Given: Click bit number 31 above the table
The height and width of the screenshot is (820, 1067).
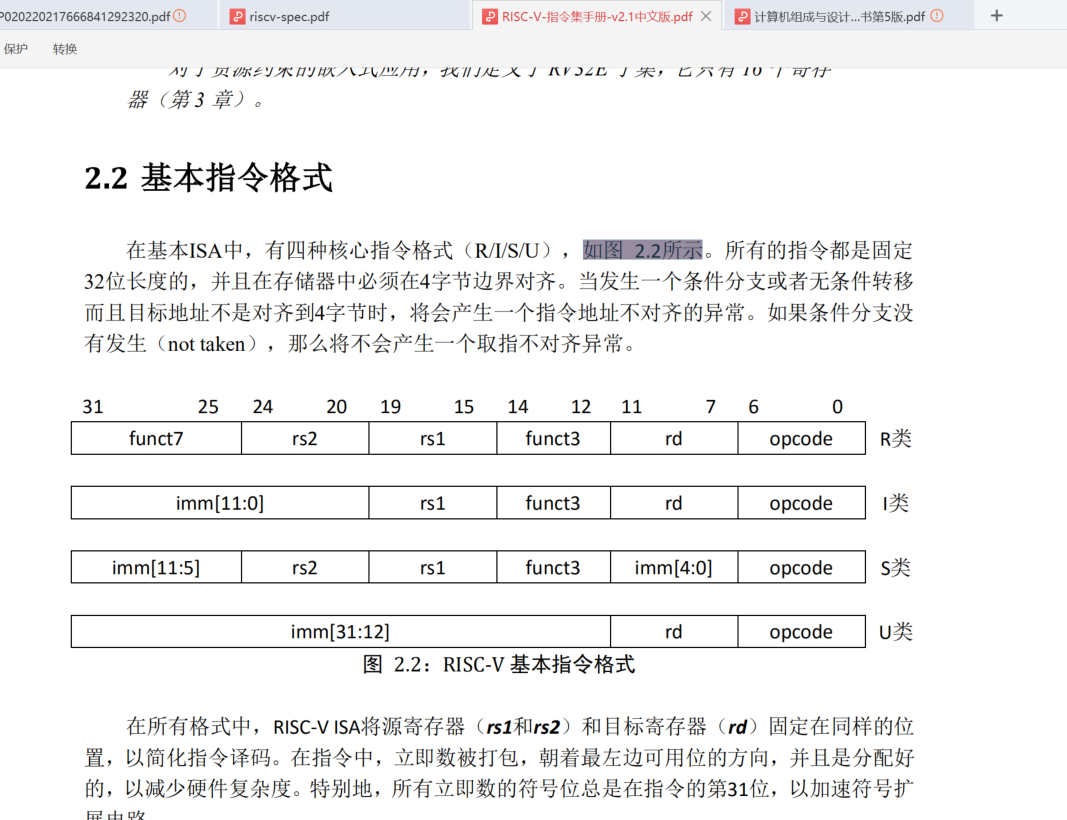Looking at the screenshot, I should pyautogui.click(x=93, y=407).
